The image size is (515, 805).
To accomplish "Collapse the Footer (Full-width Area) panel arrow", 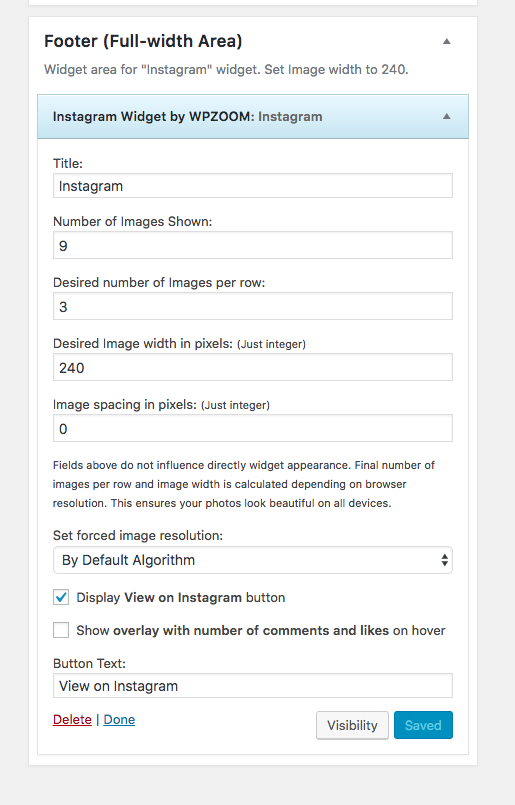I will pos(447,41).
